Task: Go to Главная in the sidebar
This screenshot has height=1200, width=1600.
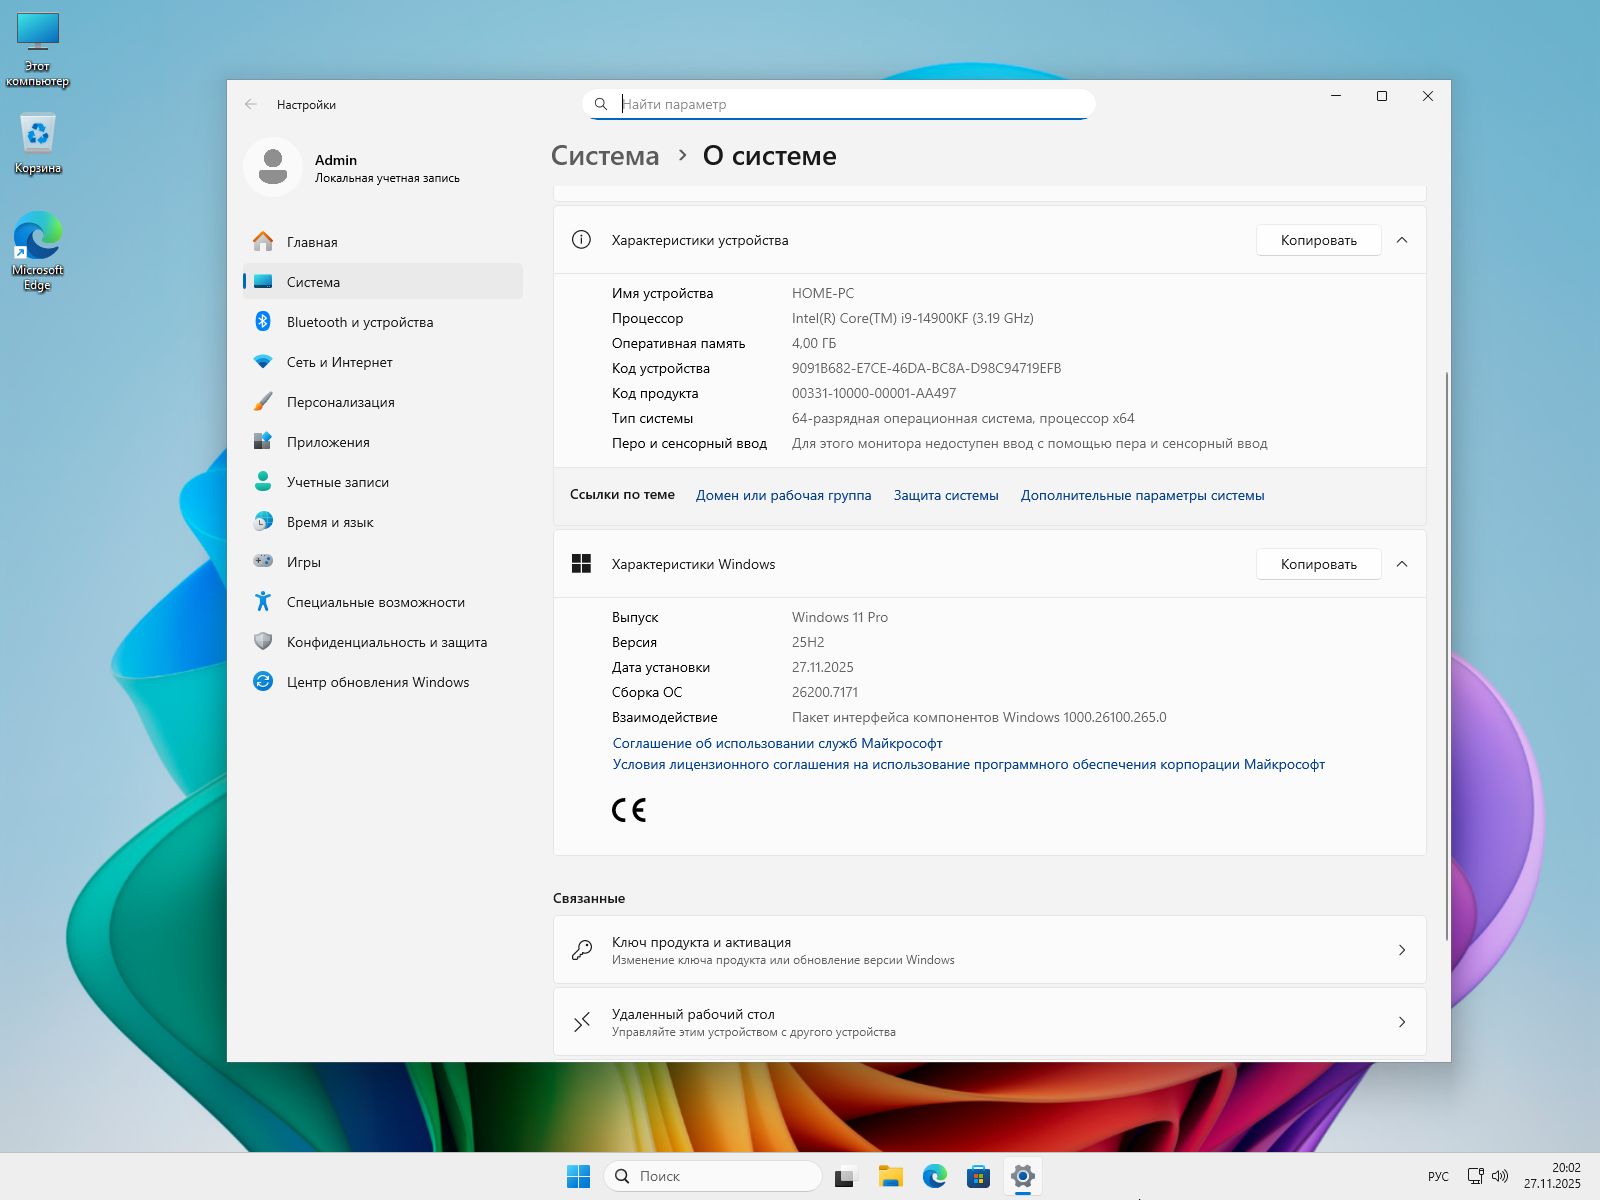Action: pyautogui.click(x=312, y=242)
